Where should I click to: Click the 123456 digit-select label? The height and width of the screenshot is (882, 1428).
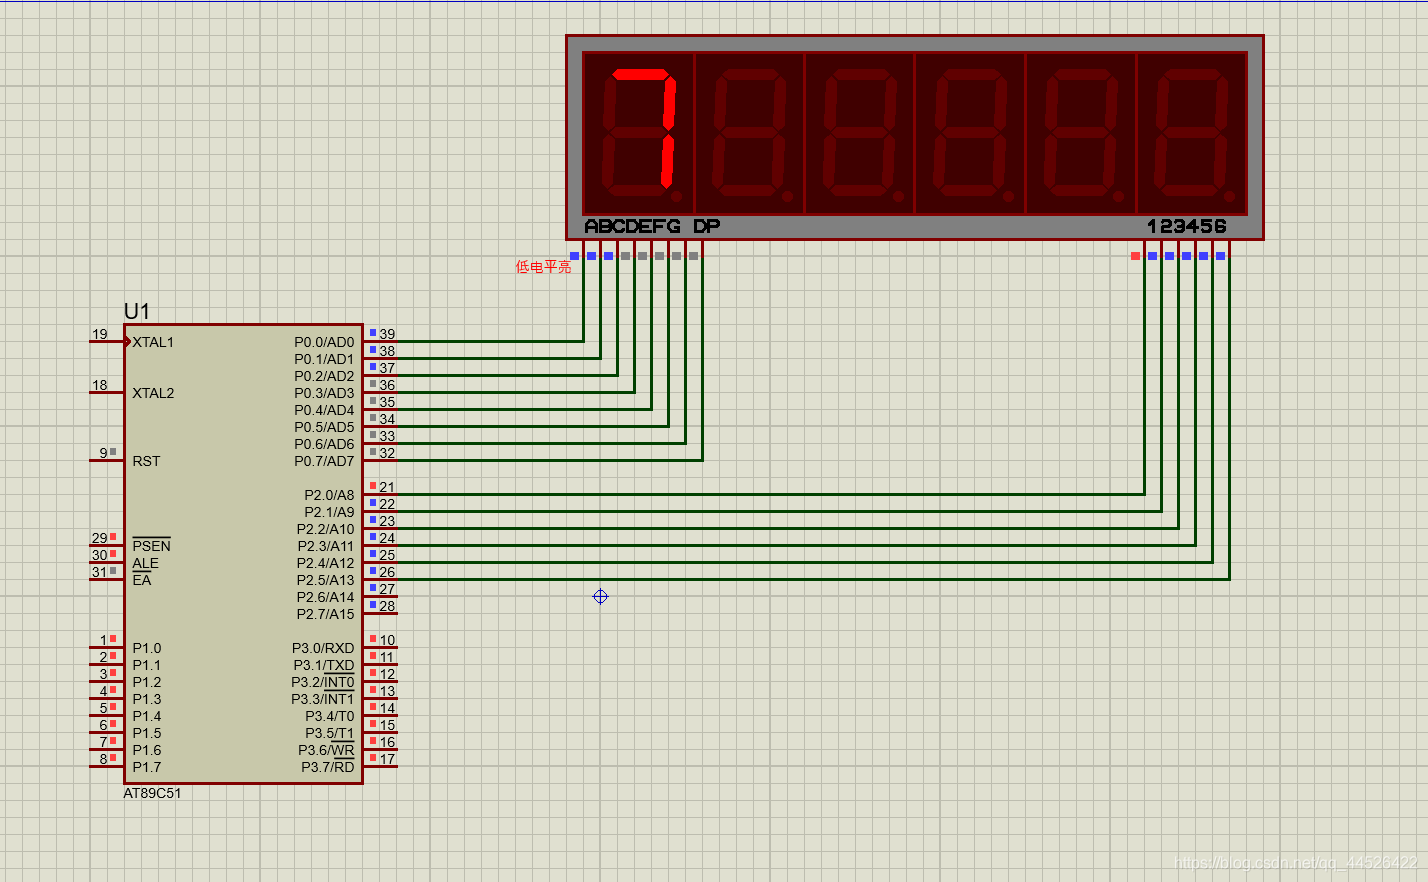pos(1187,226)
